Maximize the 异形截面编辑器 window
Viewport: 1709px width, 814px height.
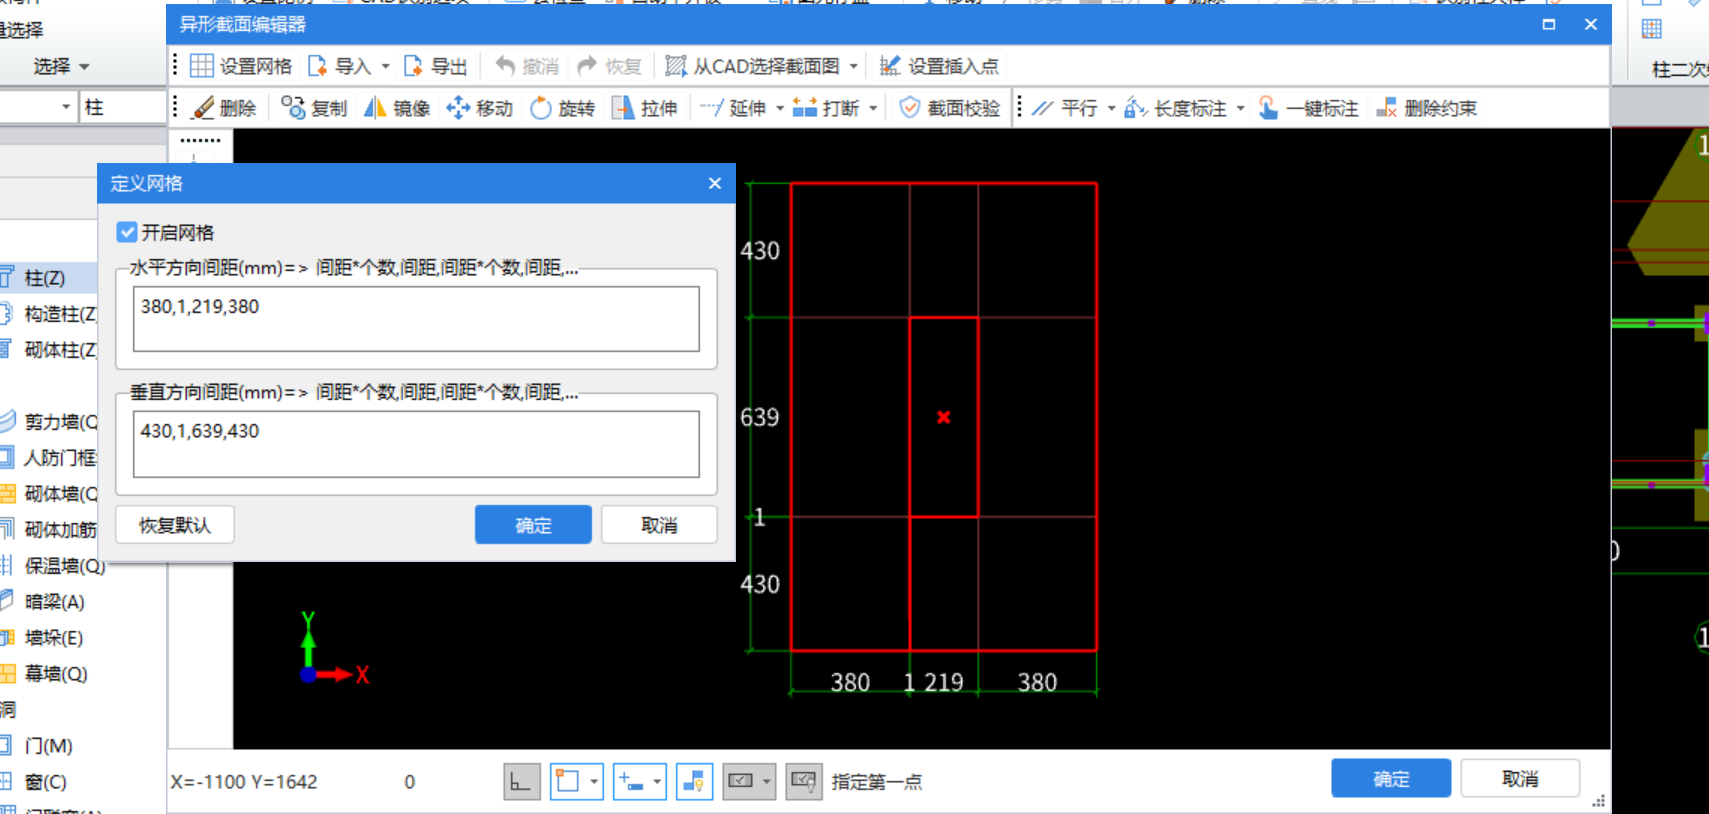[x=1549, y=24]
